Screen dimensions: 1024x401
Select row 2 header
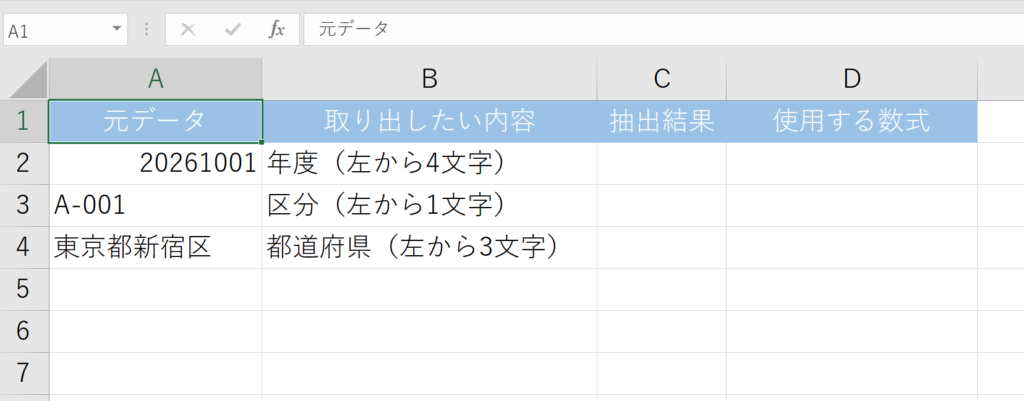click(24, 163)
